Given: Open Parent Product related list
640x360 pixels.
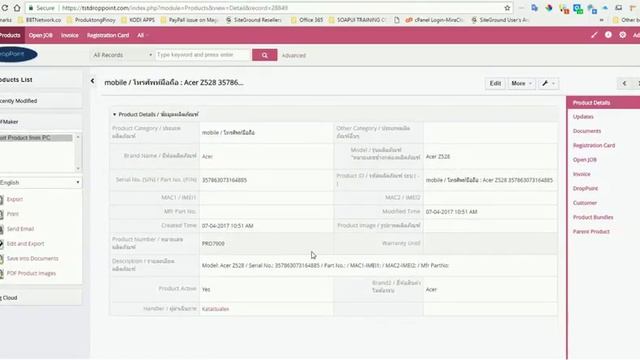Looking at the screenshot, I should (591, 231).
